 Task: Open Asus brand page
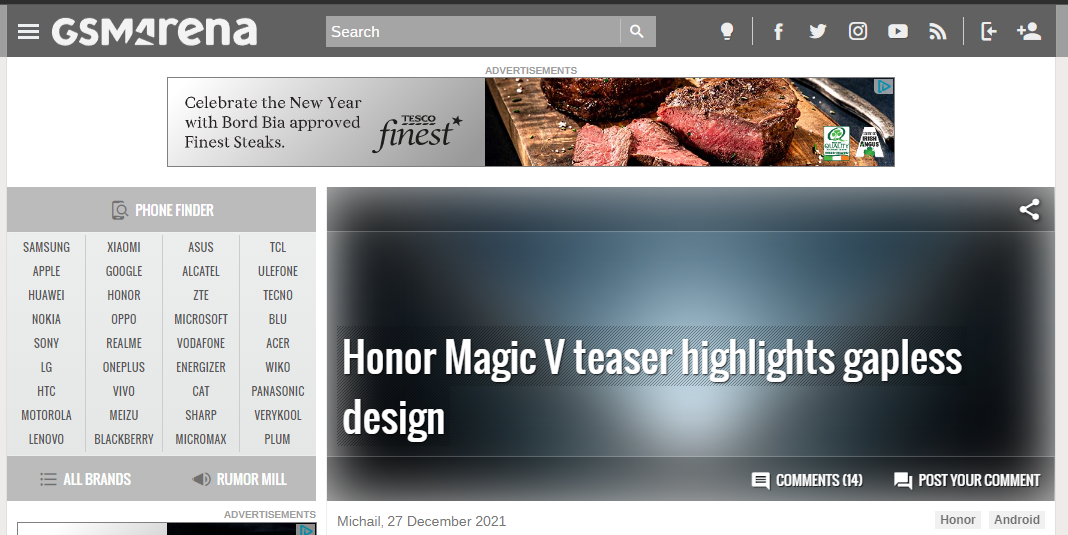(201, 247)
